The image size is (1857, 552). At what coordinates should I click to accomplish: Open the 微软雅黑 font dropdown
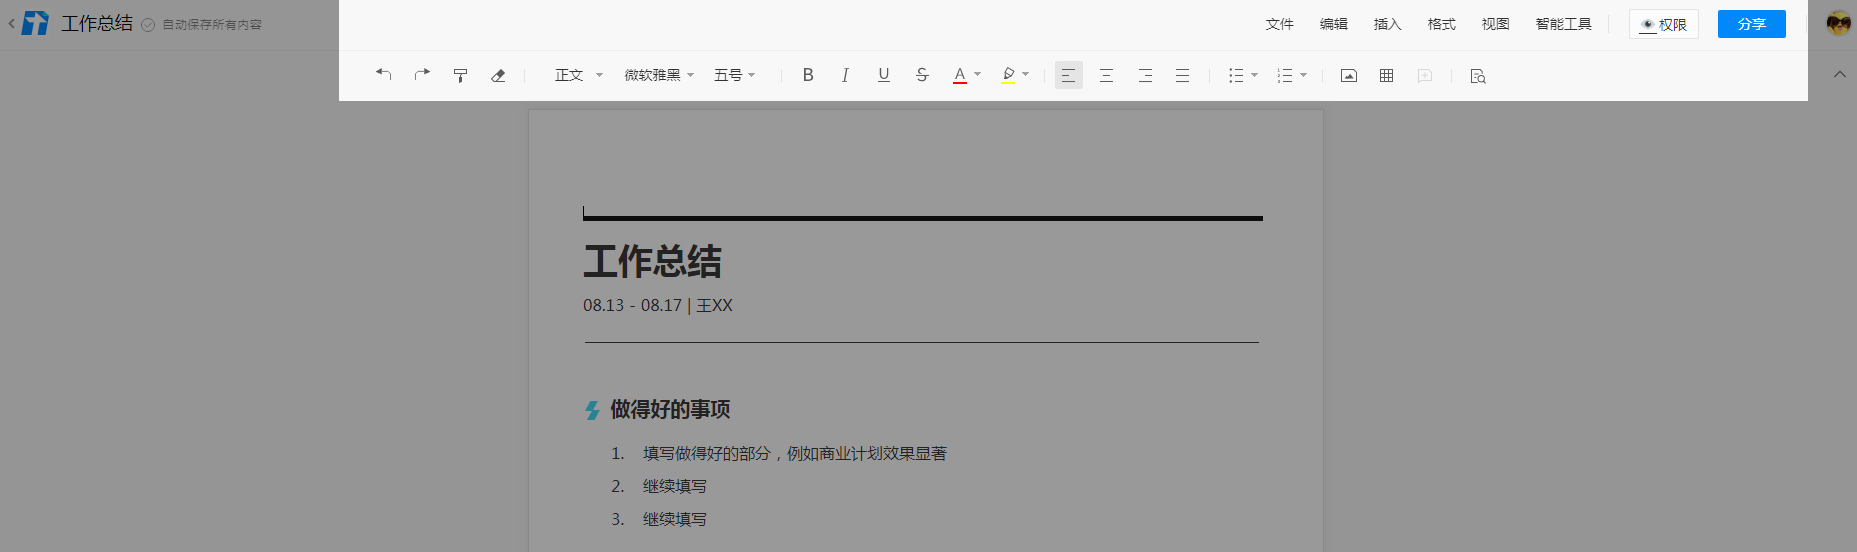[658, 75]
